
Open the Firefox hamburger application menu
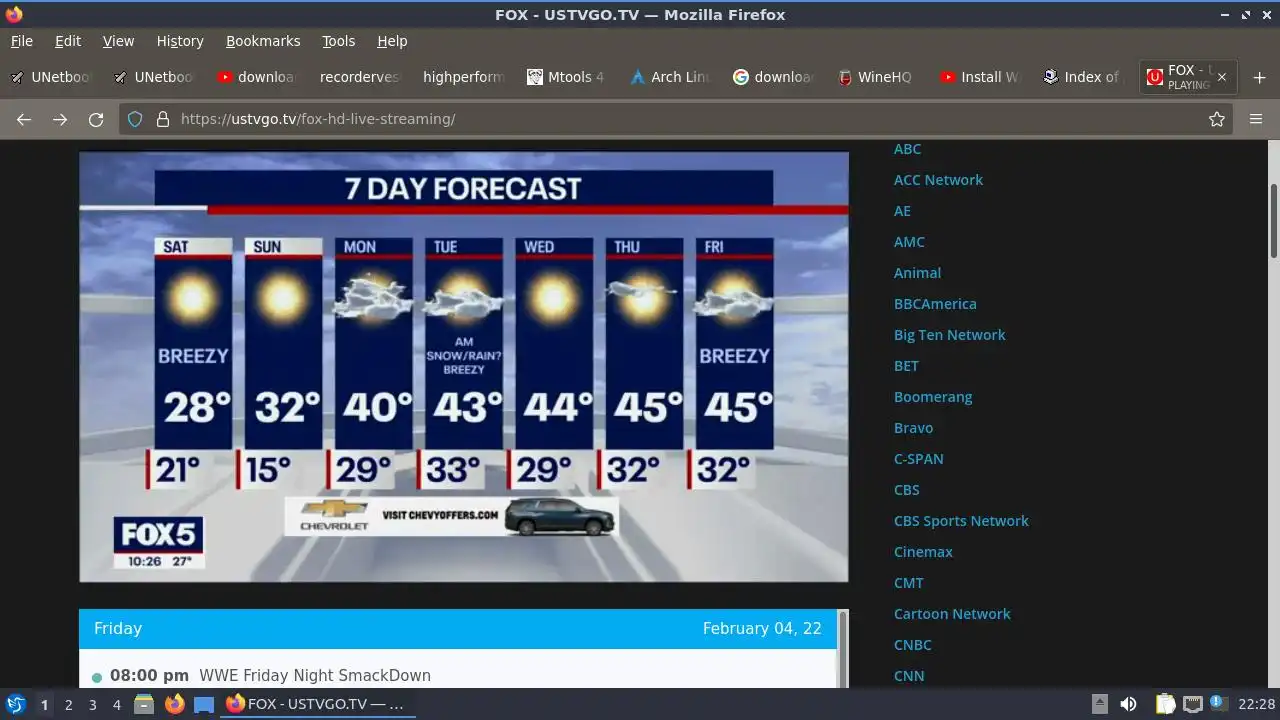[1256, 119]
